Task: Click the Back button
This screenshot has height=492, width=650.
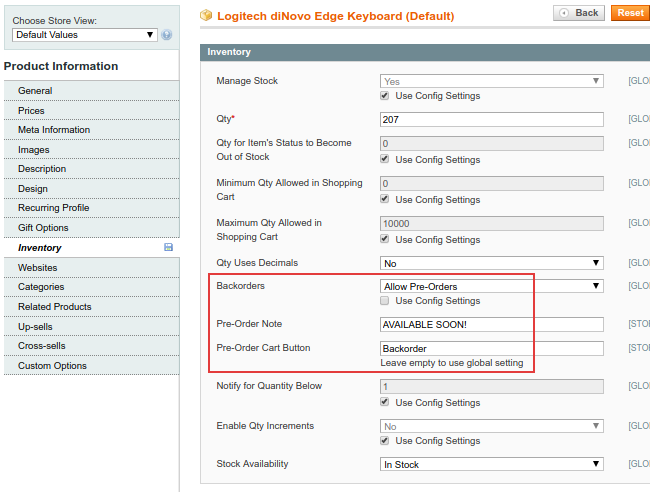Action: click(579, 13)
